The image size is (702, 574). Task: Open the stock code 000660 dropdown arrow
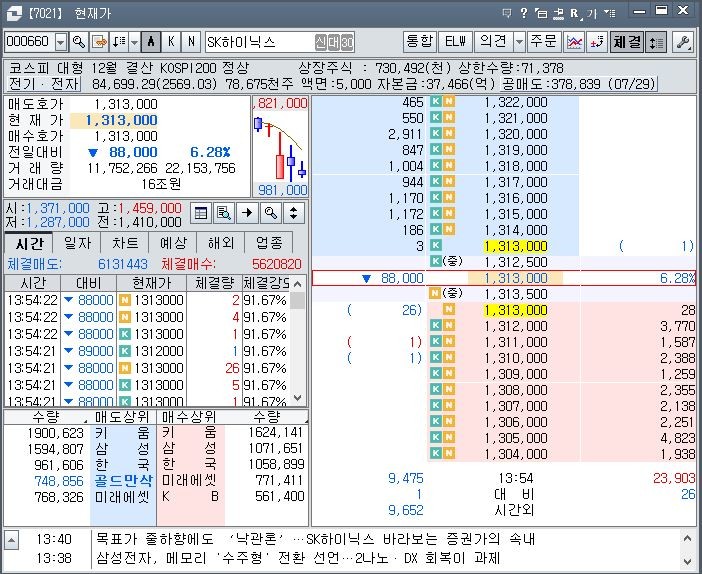[61, 43]
